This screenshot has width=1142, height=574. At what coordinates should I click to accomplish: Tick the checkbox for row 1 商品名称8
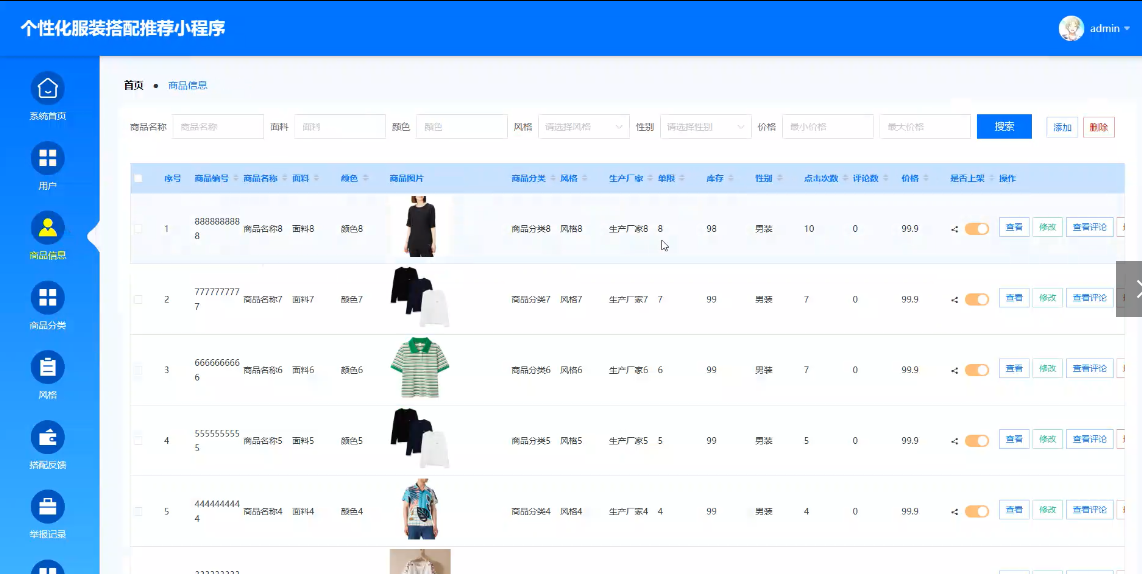[x=138, y=229]
